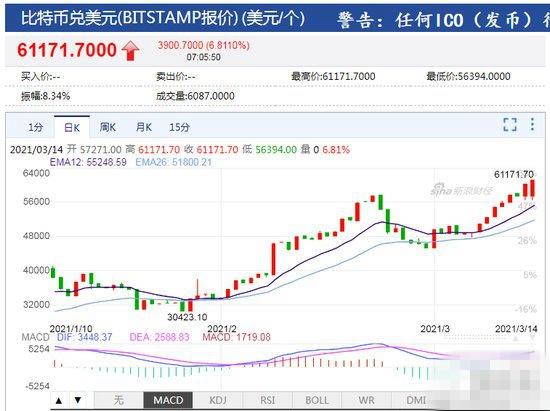Select the RSI indicator button
The width and height of the screenshot is (550, 411).
(267, 400)
